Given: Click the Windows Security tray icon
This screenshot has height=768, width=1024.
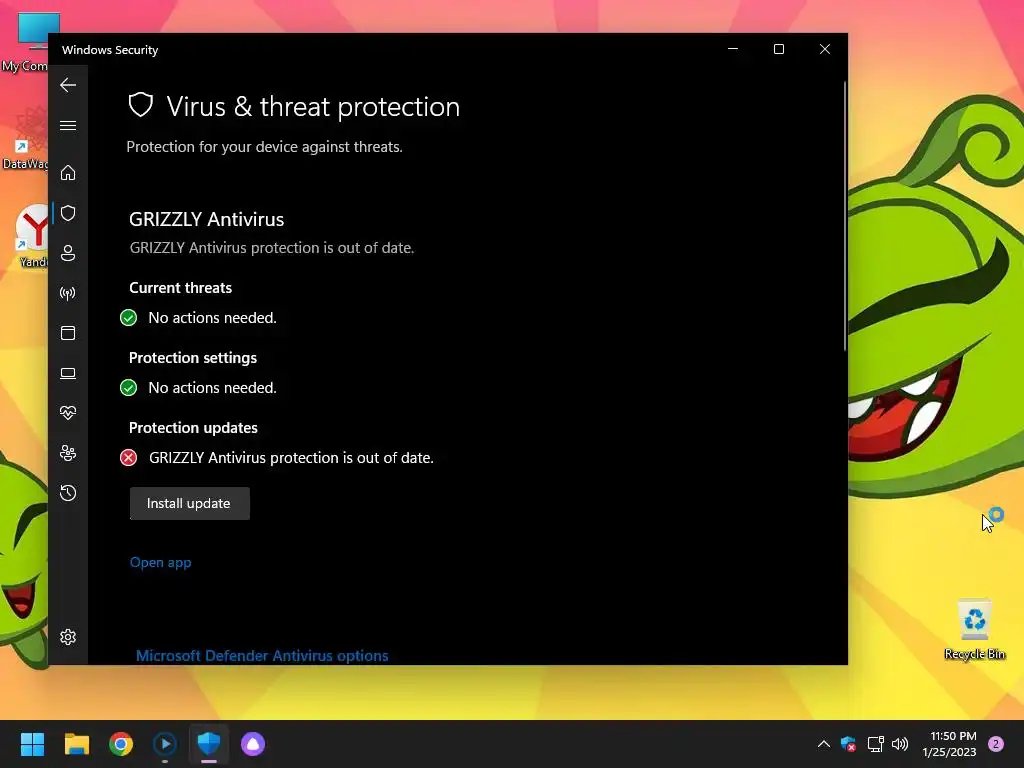Looking at the screenshot, I should tap(848, 744).
